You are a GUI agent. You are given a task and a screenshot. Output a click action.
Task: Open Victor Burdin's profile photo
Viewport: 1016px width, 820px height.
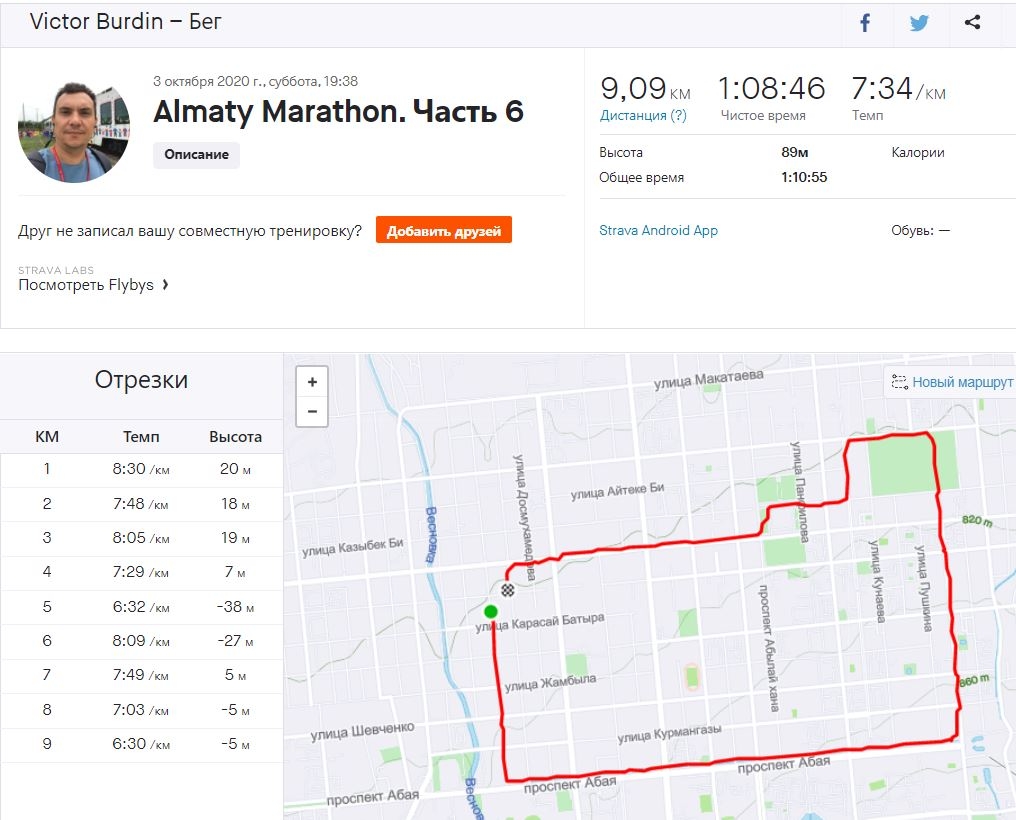pyautogui.click(x=74, y=128)
